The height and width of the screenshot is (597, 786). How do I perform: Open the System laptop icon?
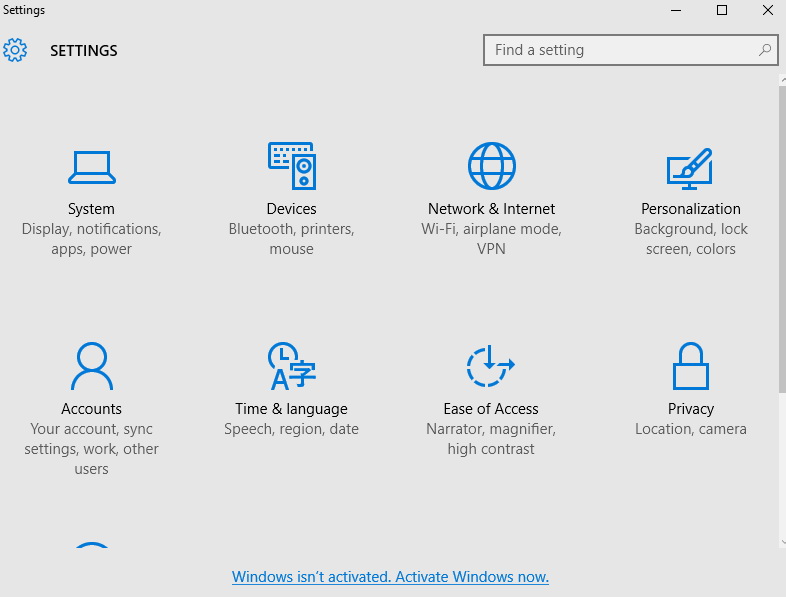[92, 167]
